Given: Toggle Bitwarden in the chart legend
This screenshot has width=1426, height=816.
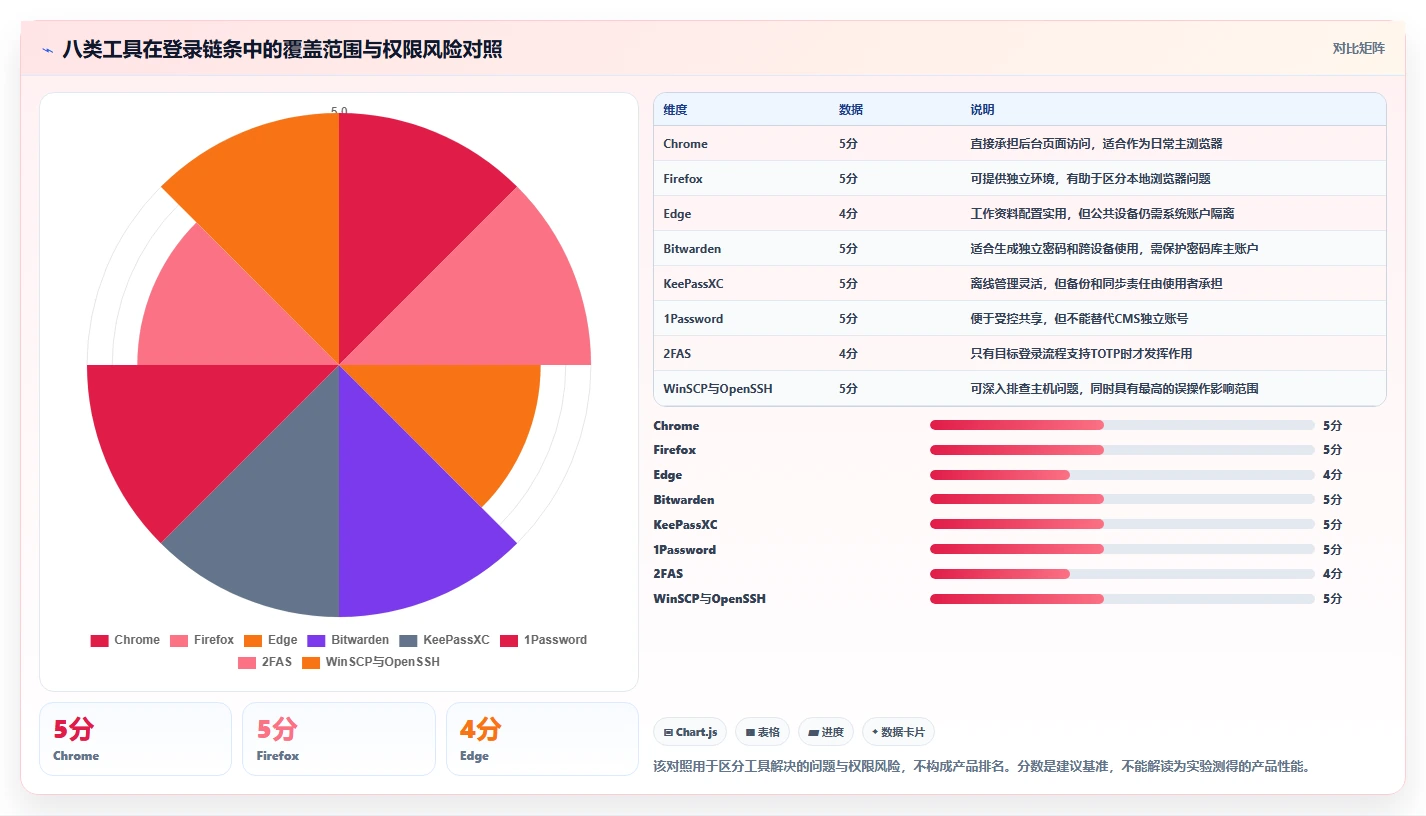Looking at the screenshot, I should pyautogui.click(x=348, y=640).
